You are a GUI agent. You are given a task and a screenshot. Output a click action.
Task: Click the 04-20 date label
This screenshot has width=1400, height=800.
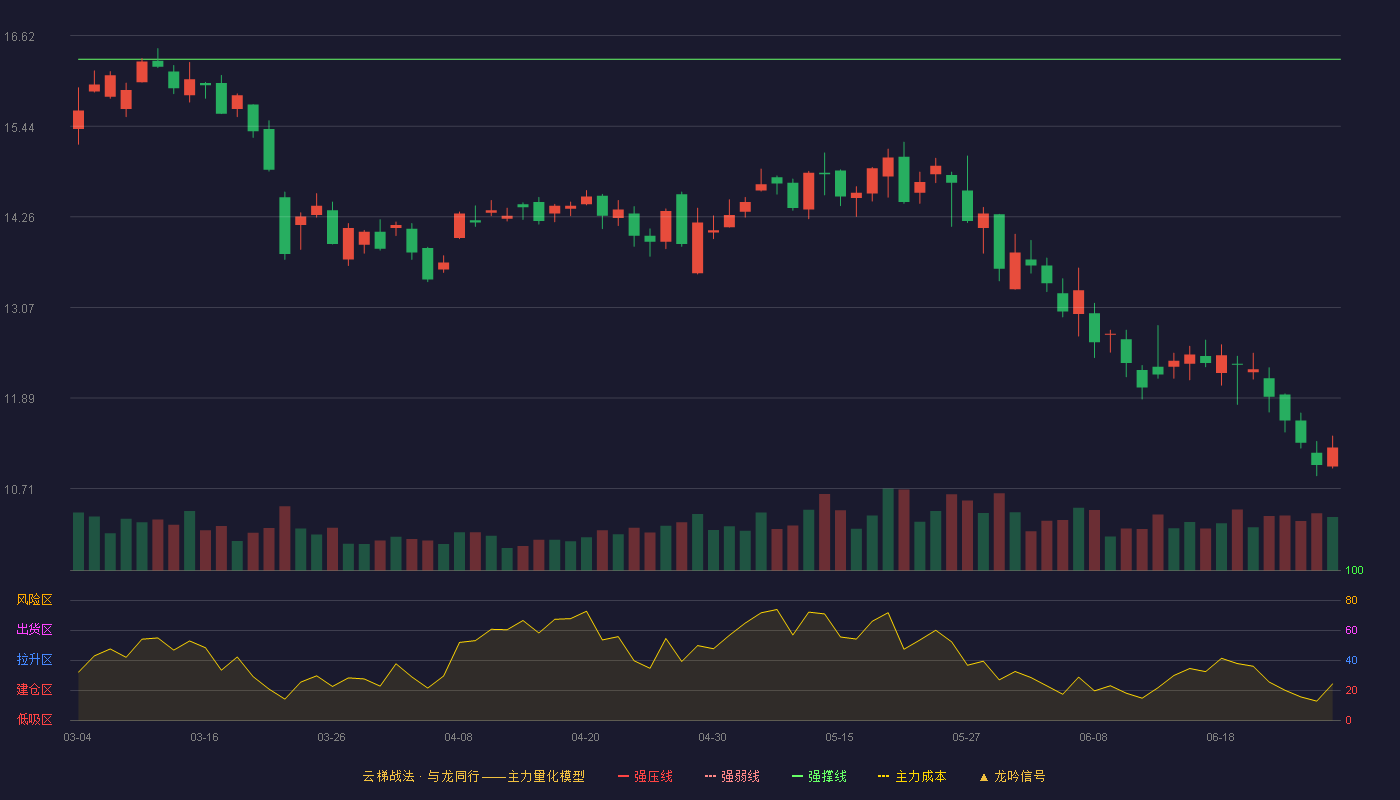pyautogui.click(x=585, y=737)
